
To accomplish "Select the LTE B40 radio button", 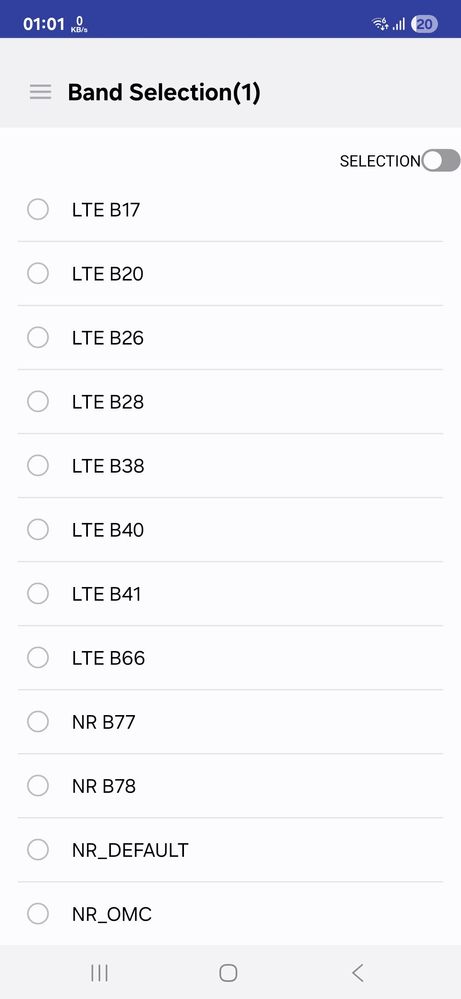I will coord(38,529).
